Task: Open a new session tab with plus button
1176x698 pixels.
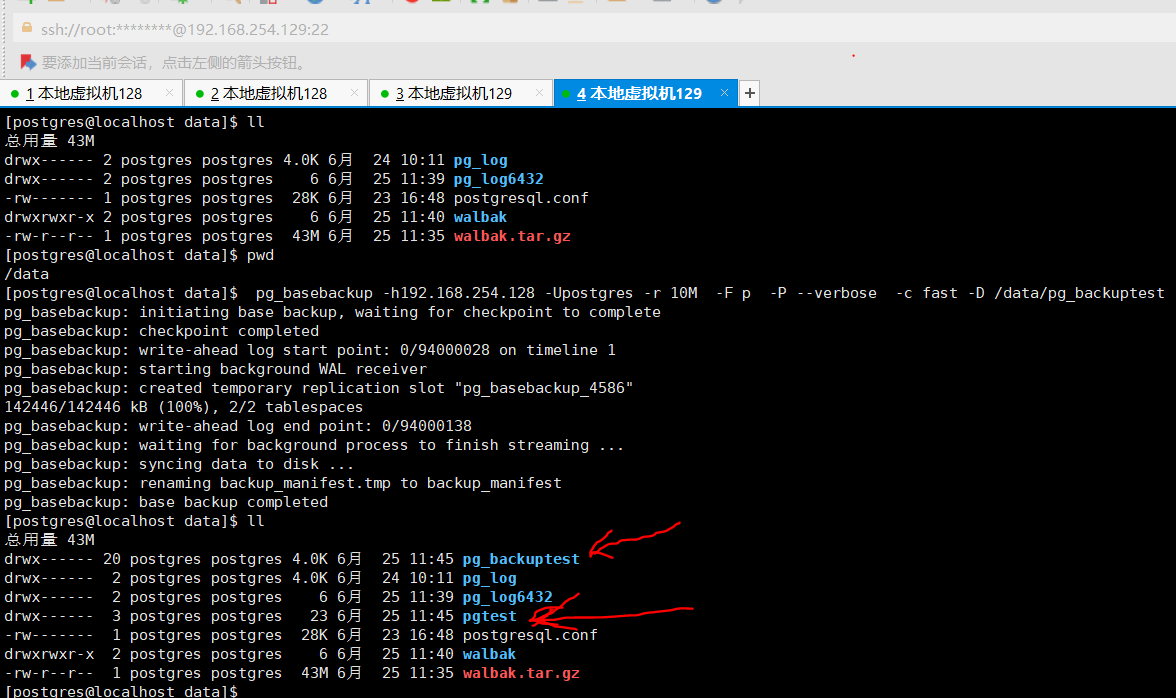Action: (x=749, y=93)
